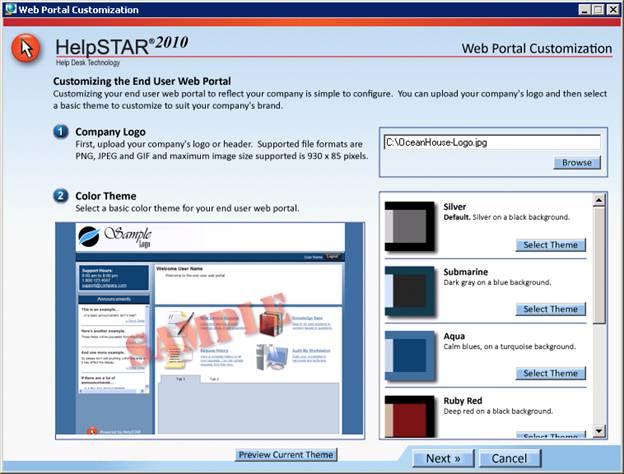
Task: Click the theme list scroll up arrow
Action: pos(599,200)
